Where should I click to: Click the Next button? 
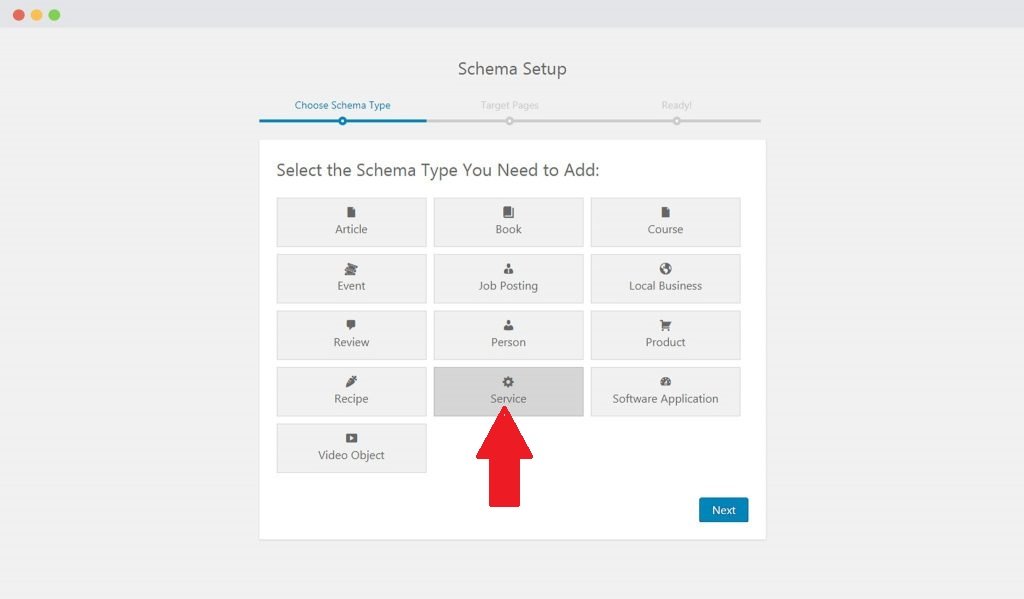click(x=723, y=510)
